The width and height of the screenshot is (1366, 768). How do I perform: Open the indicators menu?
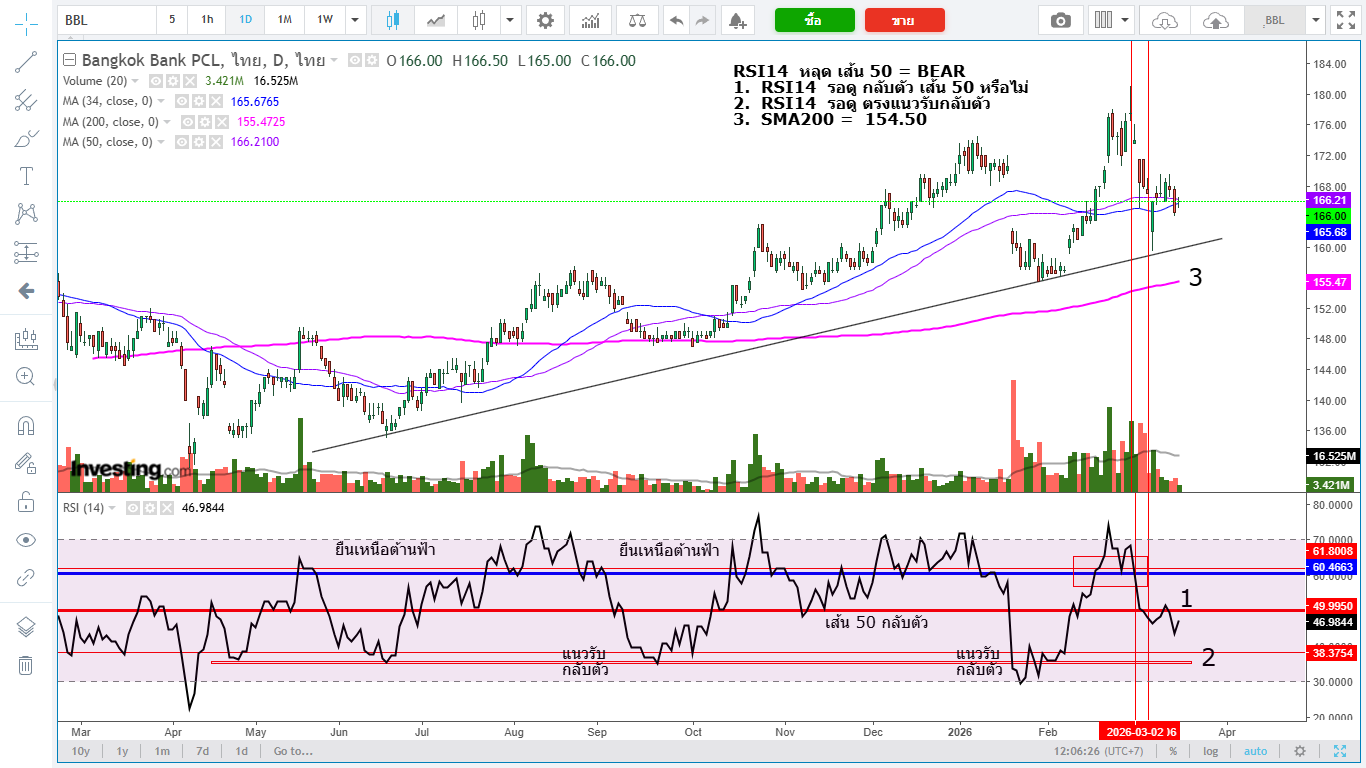(591, 19)
